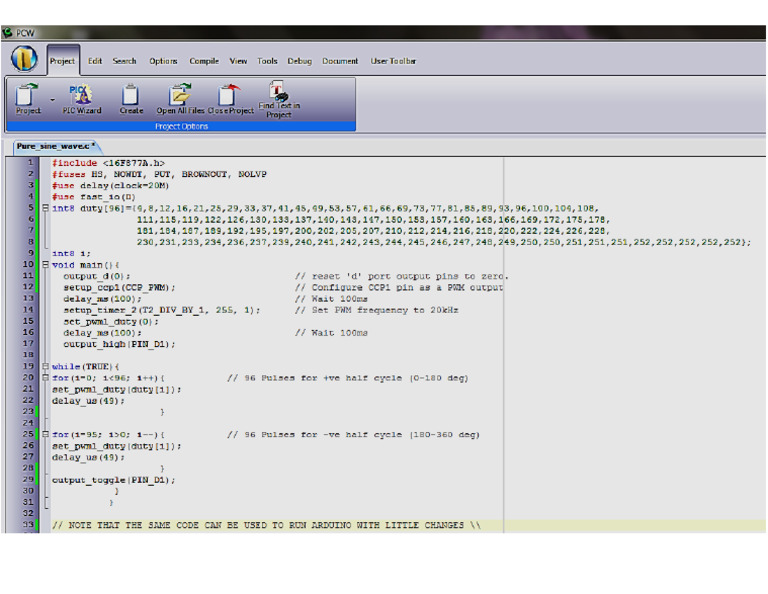The height and width of the screenshot is (594, 768).
Task: Click the '-ve half cycle' comment
Action: click(x=353, y=434)
